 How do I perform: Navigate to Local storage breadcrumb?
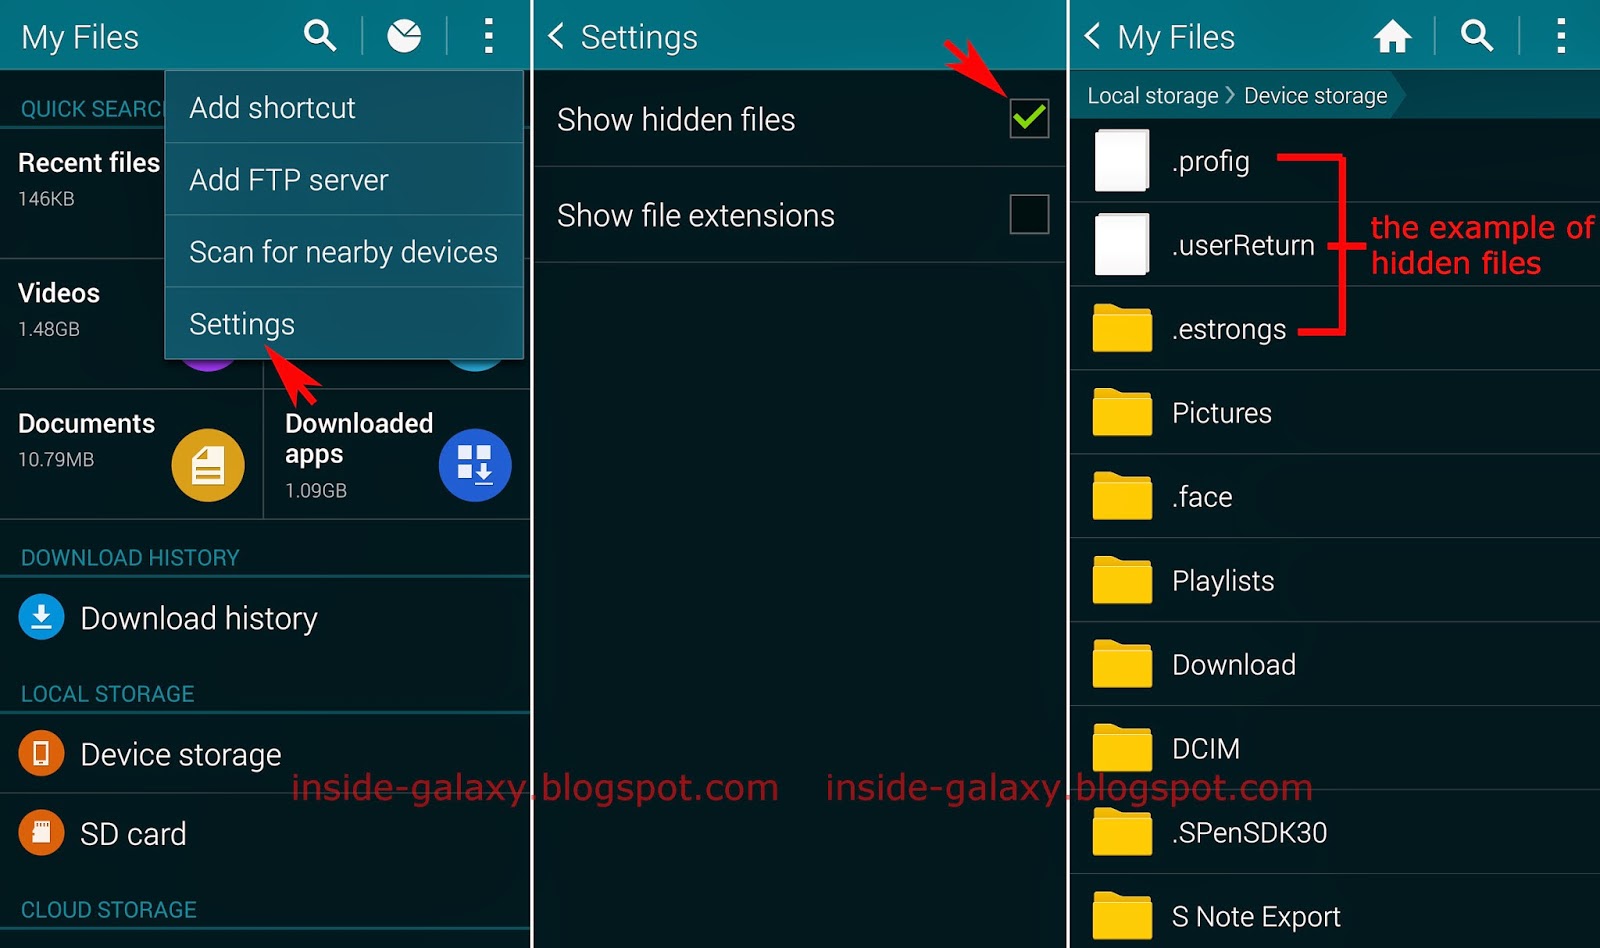[x=1153, y=96]
